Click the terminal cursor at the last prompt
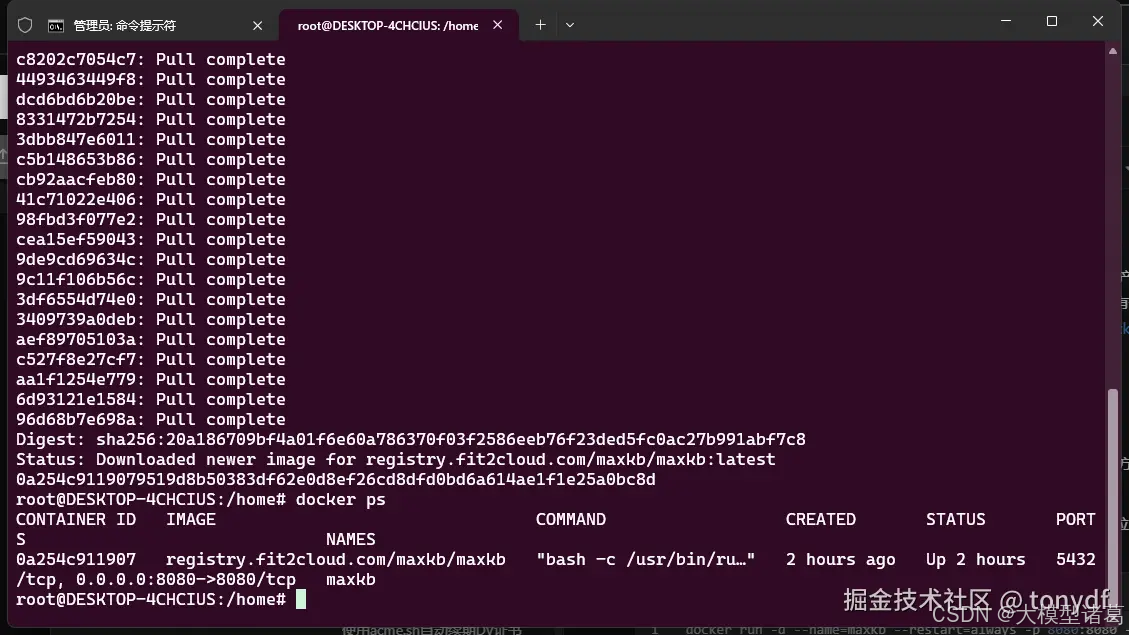The image size is (1129, 635). pyautogui.click(x=301, y=599)
